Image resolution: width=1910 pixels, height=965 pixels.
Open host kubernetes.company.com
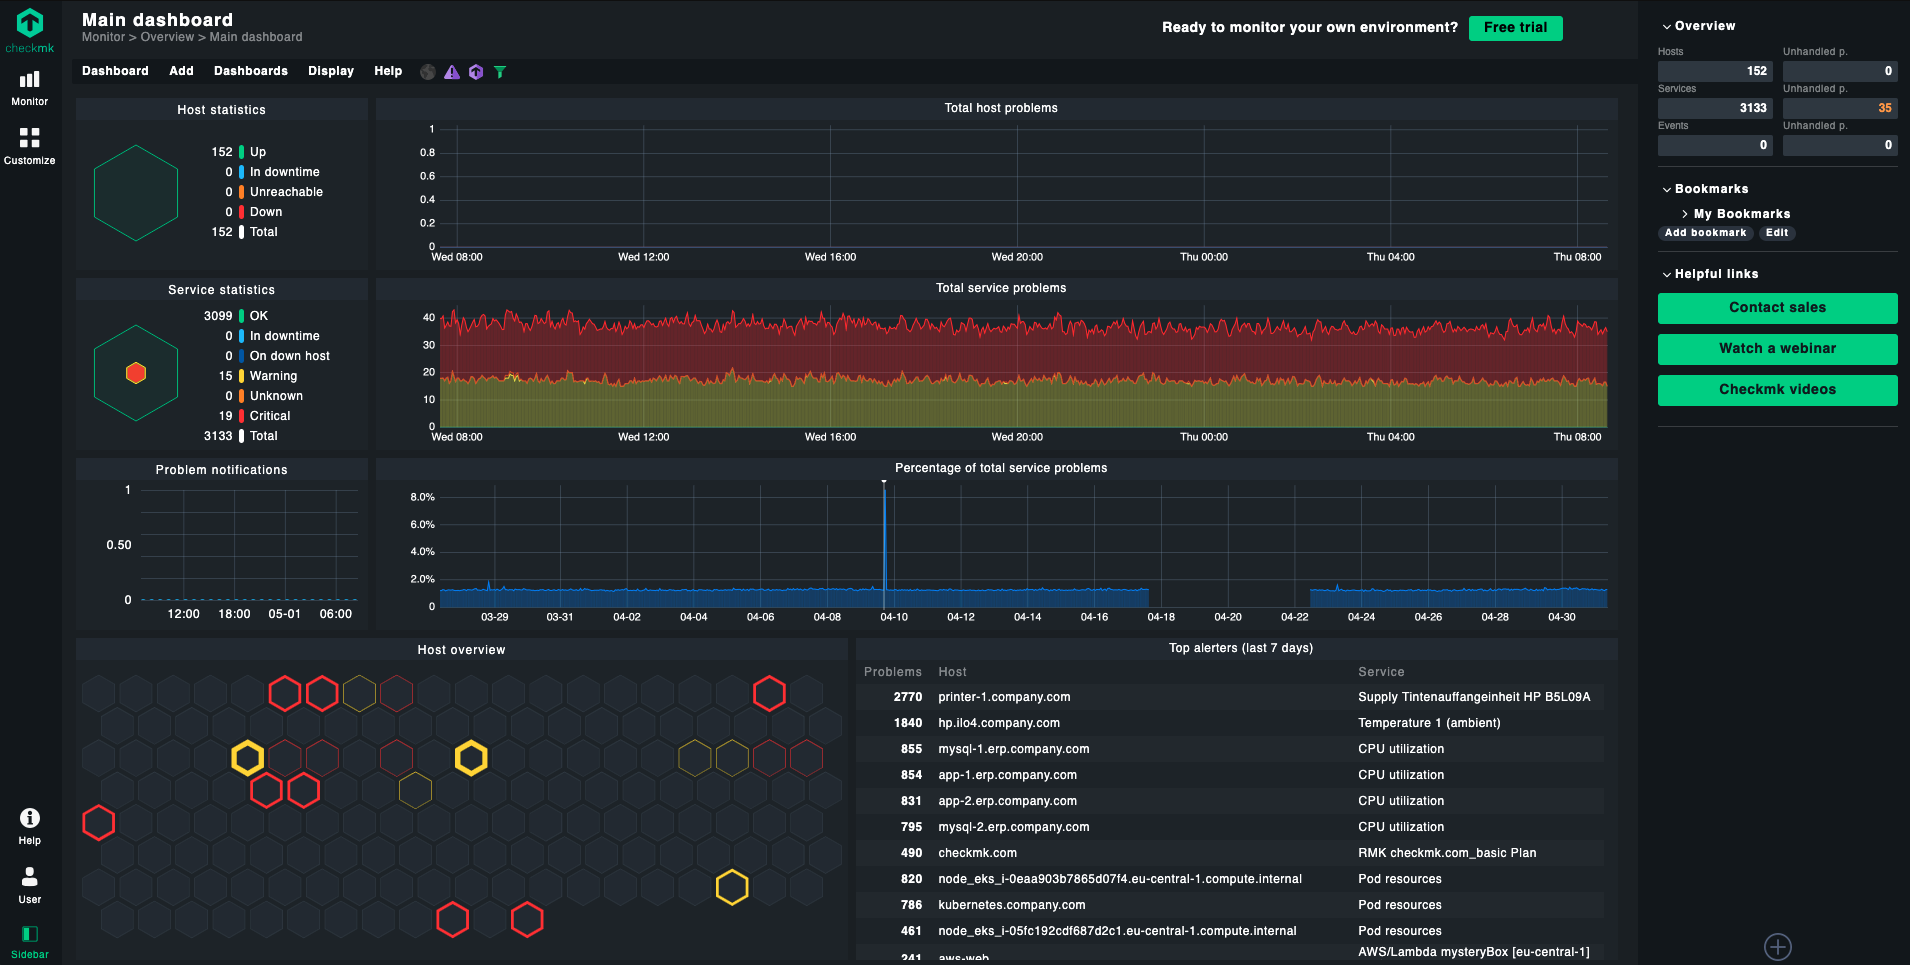(1012, 905)
